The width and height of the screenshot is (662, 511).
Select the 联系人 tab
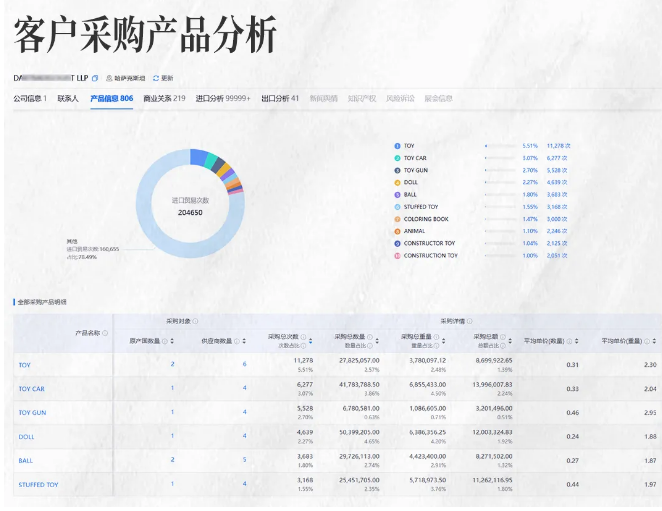(x=68, y=99)
